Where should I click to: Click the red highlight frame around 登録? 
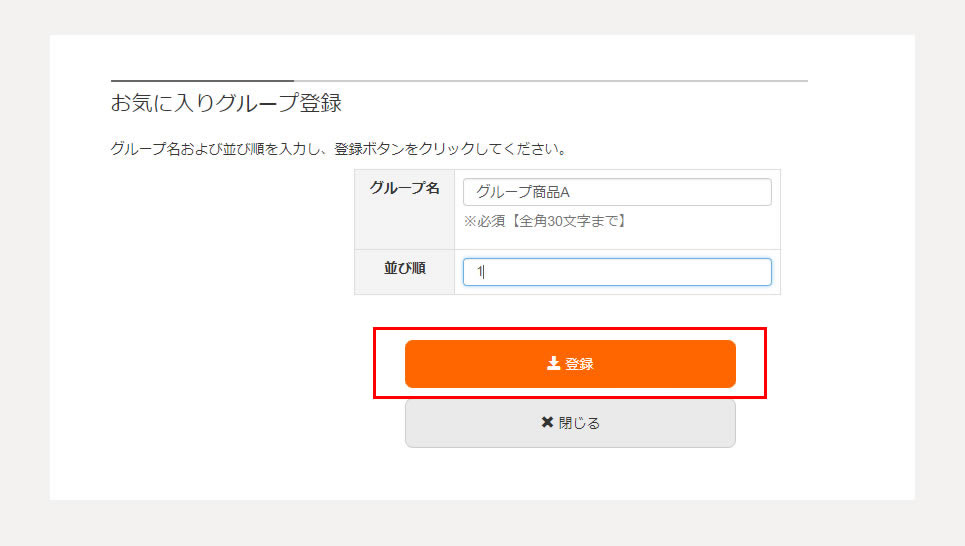(570, 329)
